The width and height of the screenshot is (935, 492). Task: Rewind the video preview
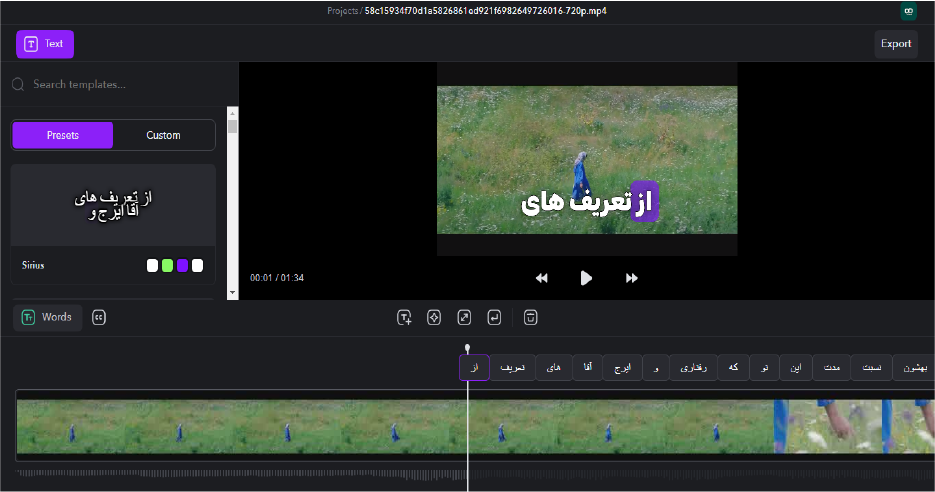[541, 278]
